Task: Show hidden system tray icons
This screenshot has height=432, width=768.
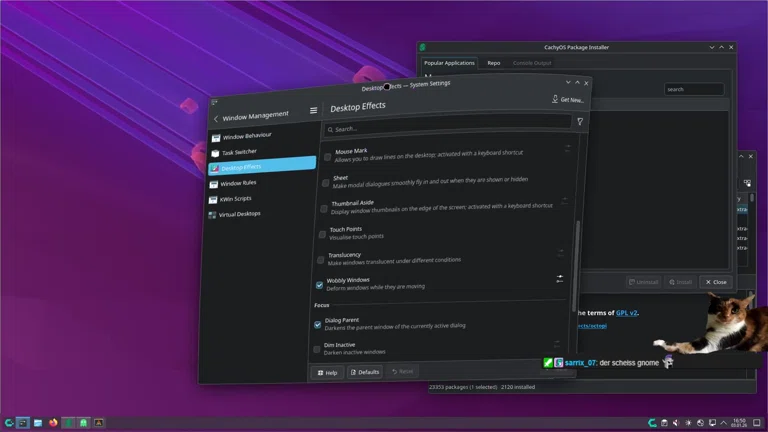Action: coord(723,423)
